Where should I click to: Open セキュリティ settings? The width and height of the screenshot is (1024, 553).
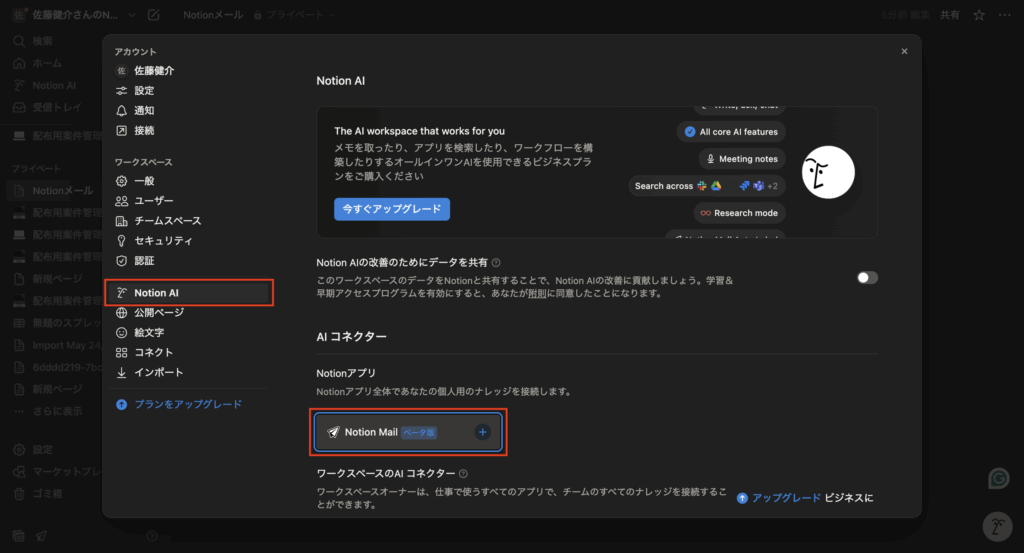163,241
